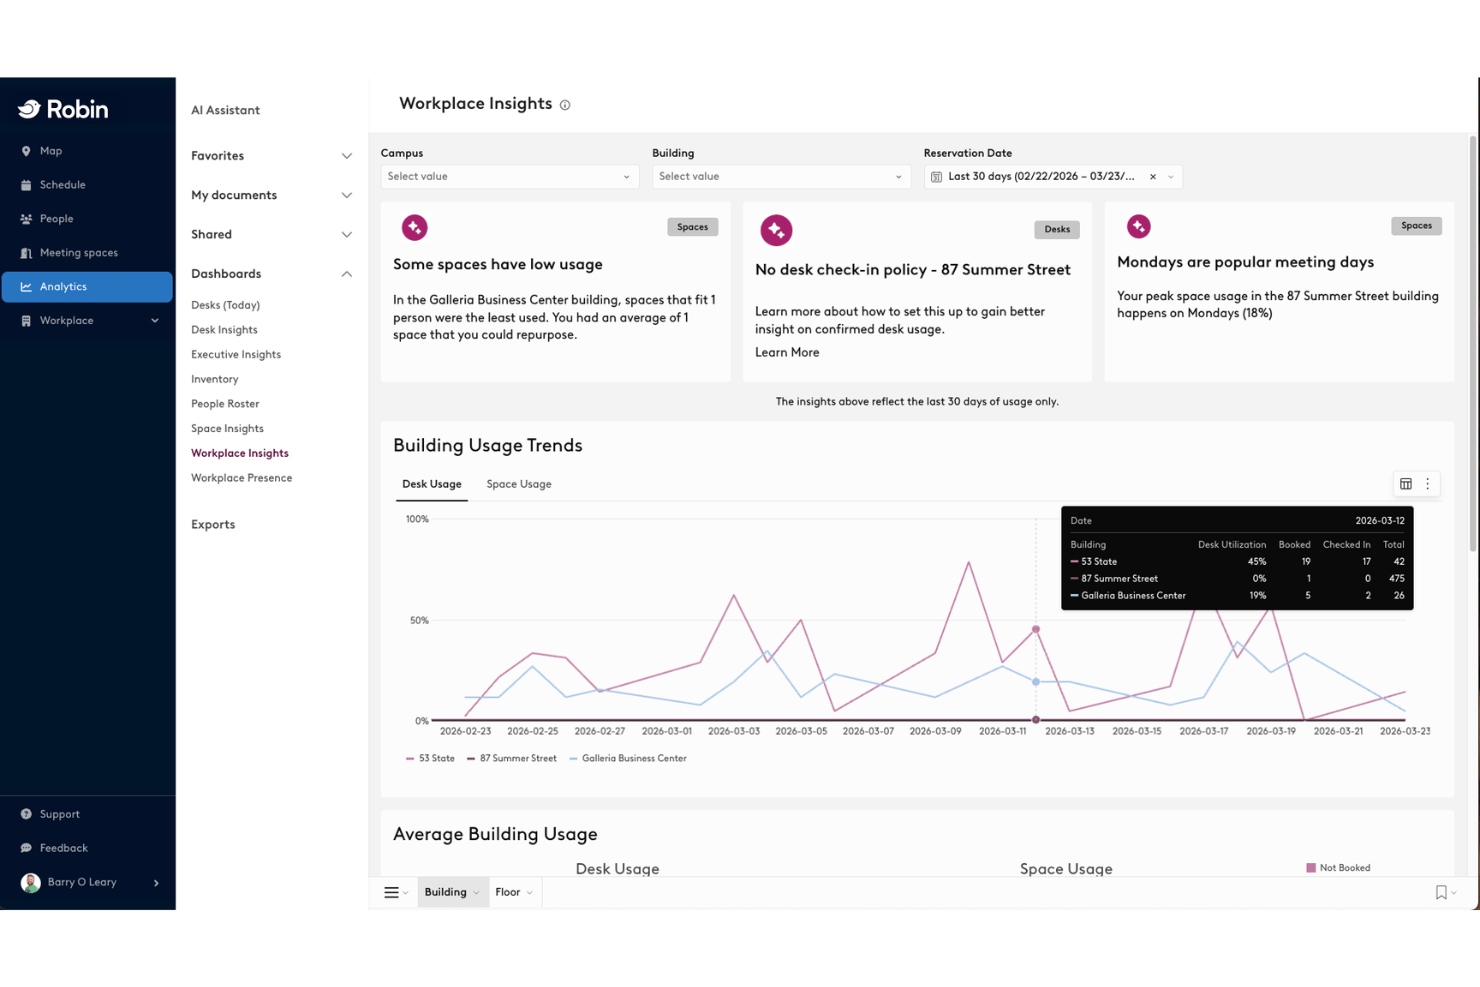Open the chart's three-dot options menu
Viewport: 1480px width, 987px height.
point(1428,484)
